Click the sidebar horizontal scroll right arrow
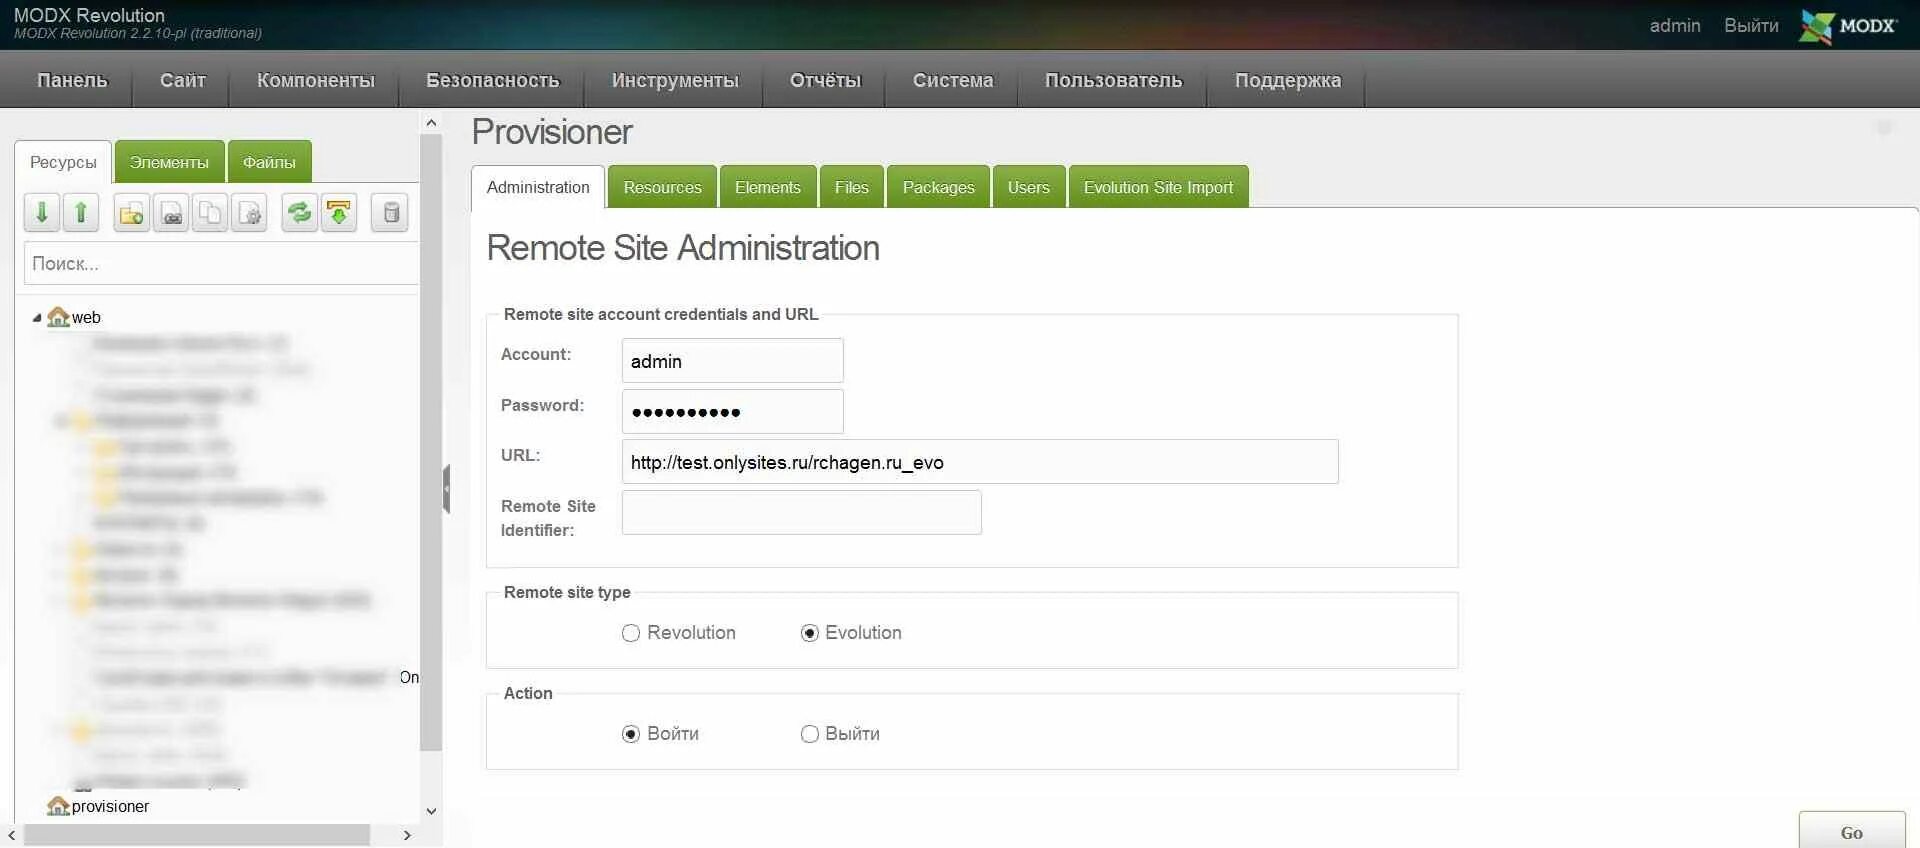This screenshot has height=848, width=1920. point(407,835)
